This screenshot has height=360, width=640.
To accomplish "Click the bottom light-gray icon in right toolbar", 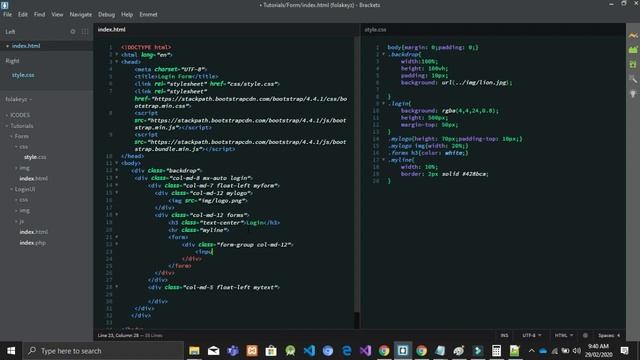I will point(633,94).
